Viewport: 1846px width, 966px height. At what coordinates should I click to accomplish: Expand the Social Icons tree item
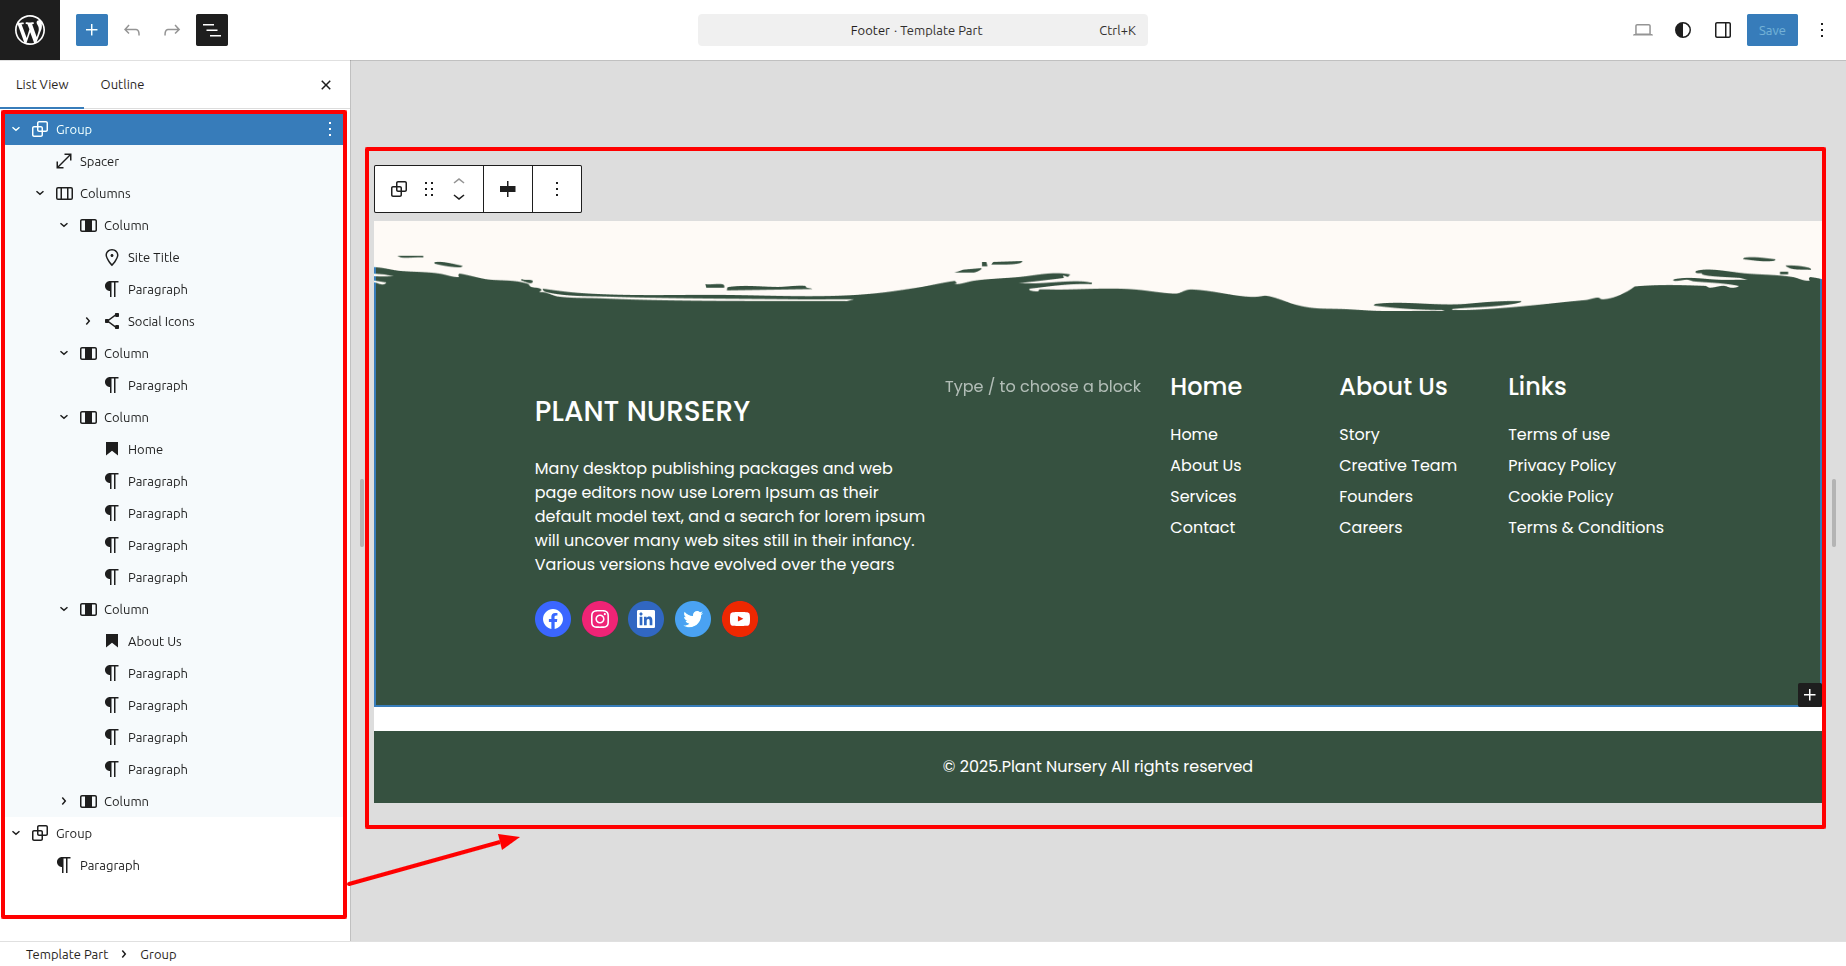(x=88, y=321)
